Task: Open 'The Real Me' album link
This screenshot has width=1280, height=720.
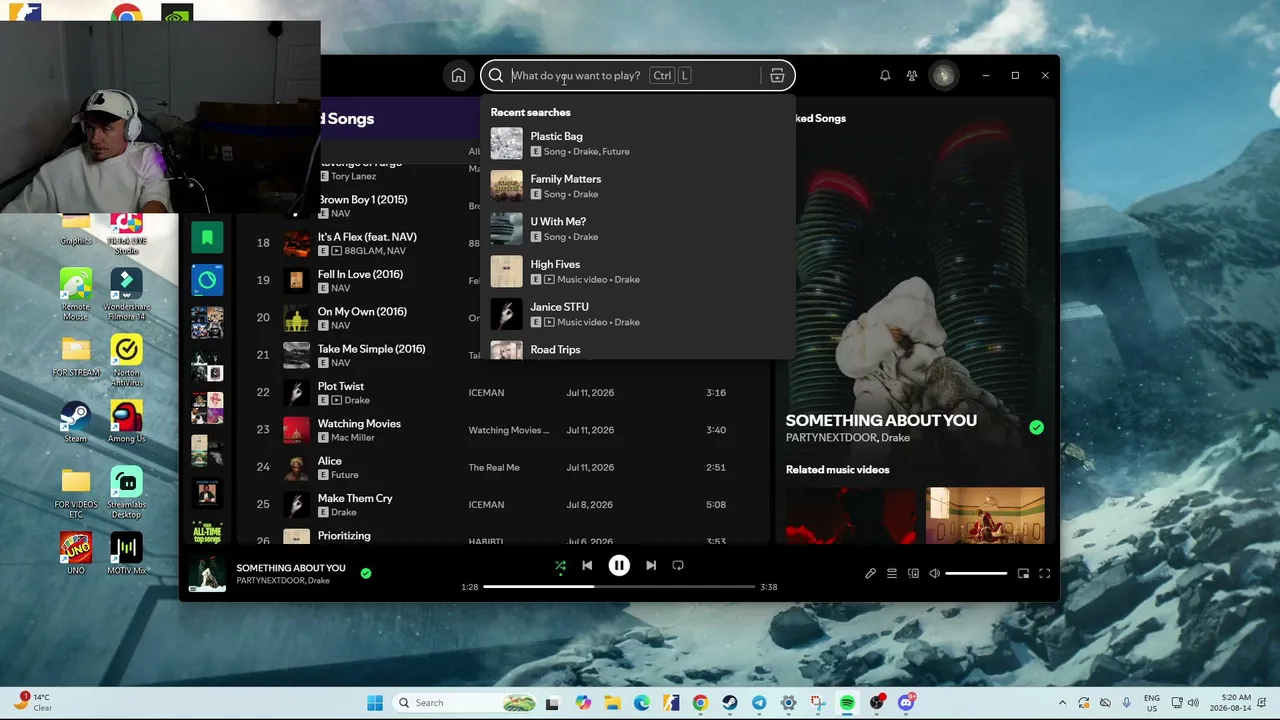Action: [x=494, y=468]
